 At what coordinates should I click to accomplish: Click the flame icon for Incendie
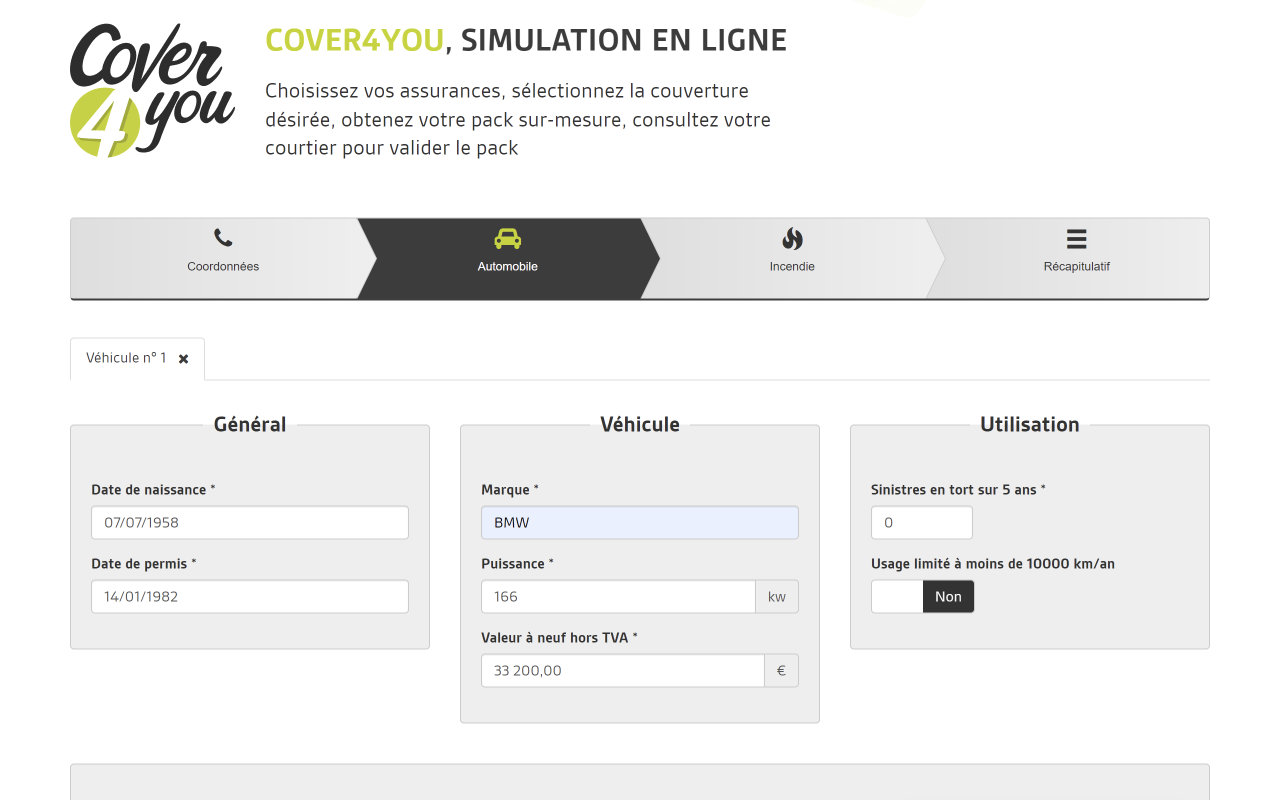point(792,238)
